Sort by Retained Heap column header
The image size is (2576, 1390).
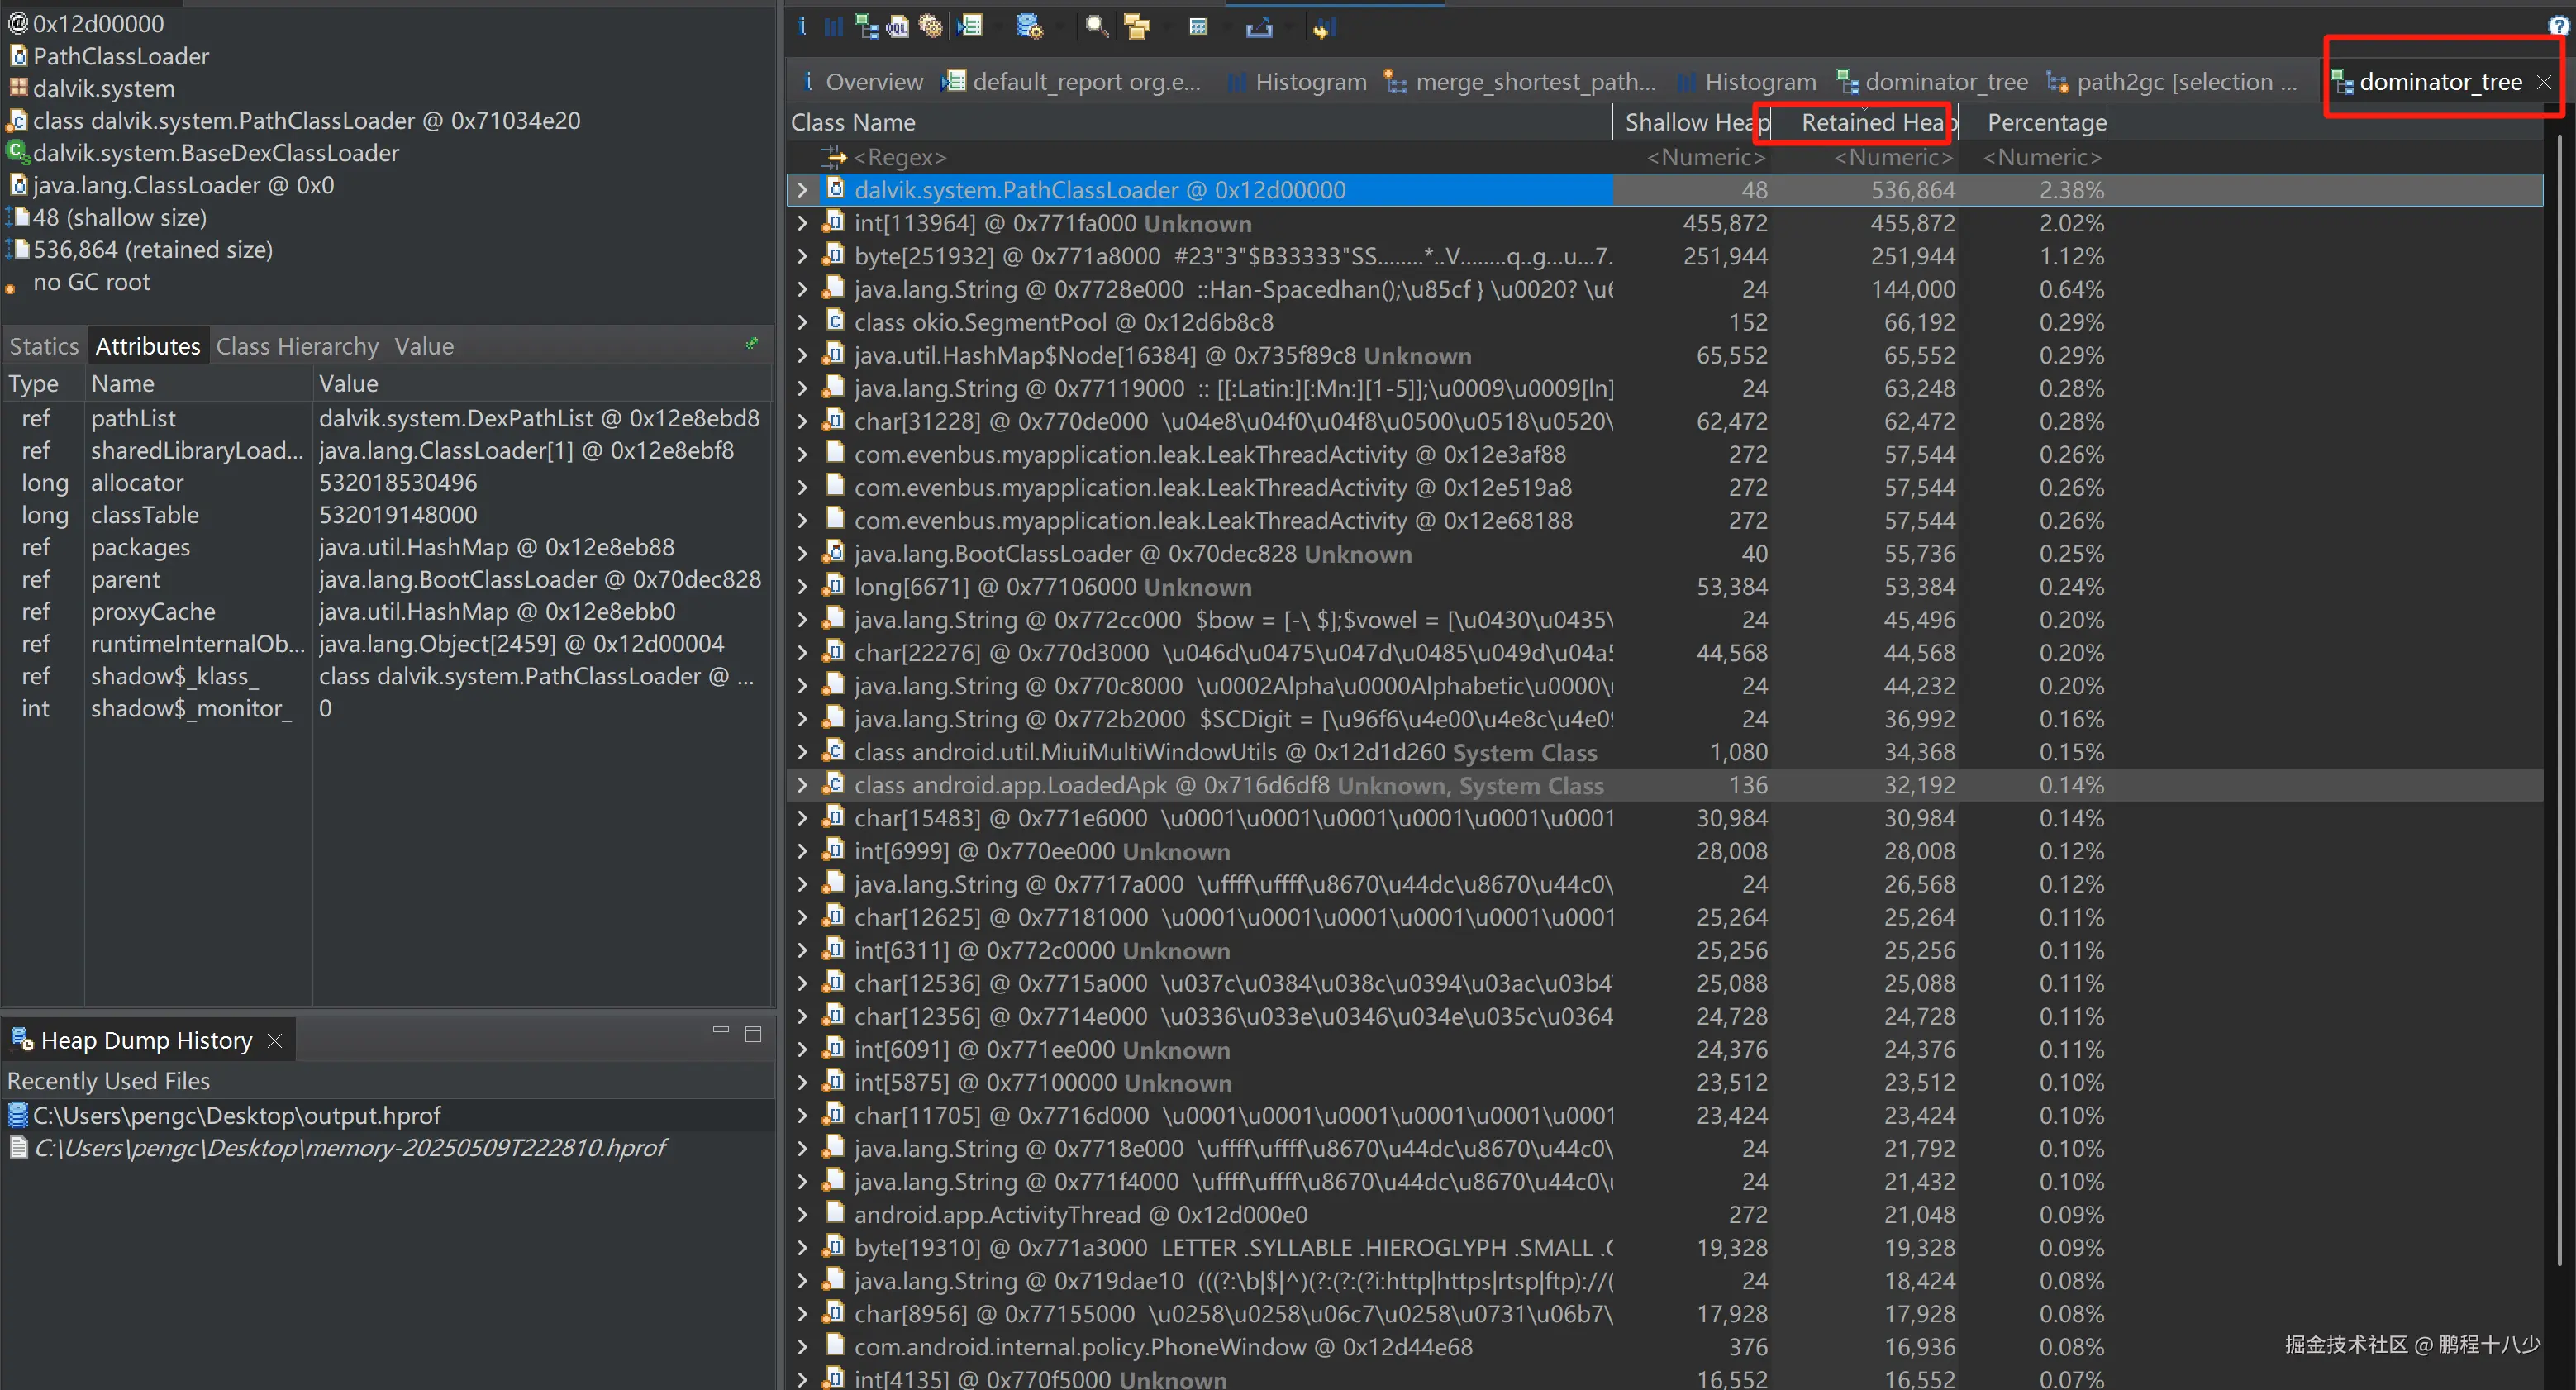[x=1871, y=122]
